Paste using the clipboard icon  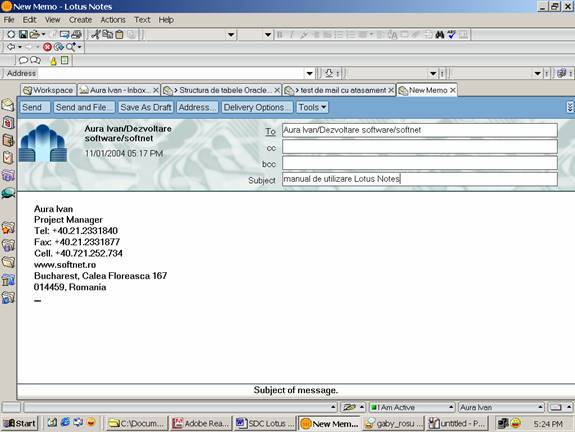120,34
